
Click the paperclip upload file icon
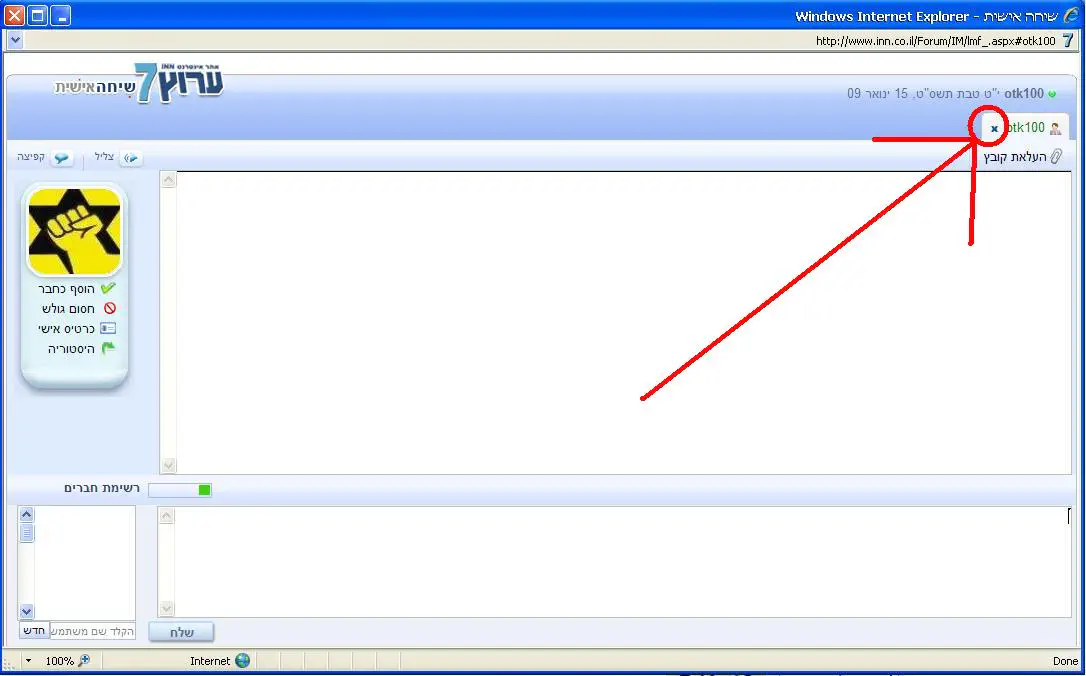(x=1056, y=157)
